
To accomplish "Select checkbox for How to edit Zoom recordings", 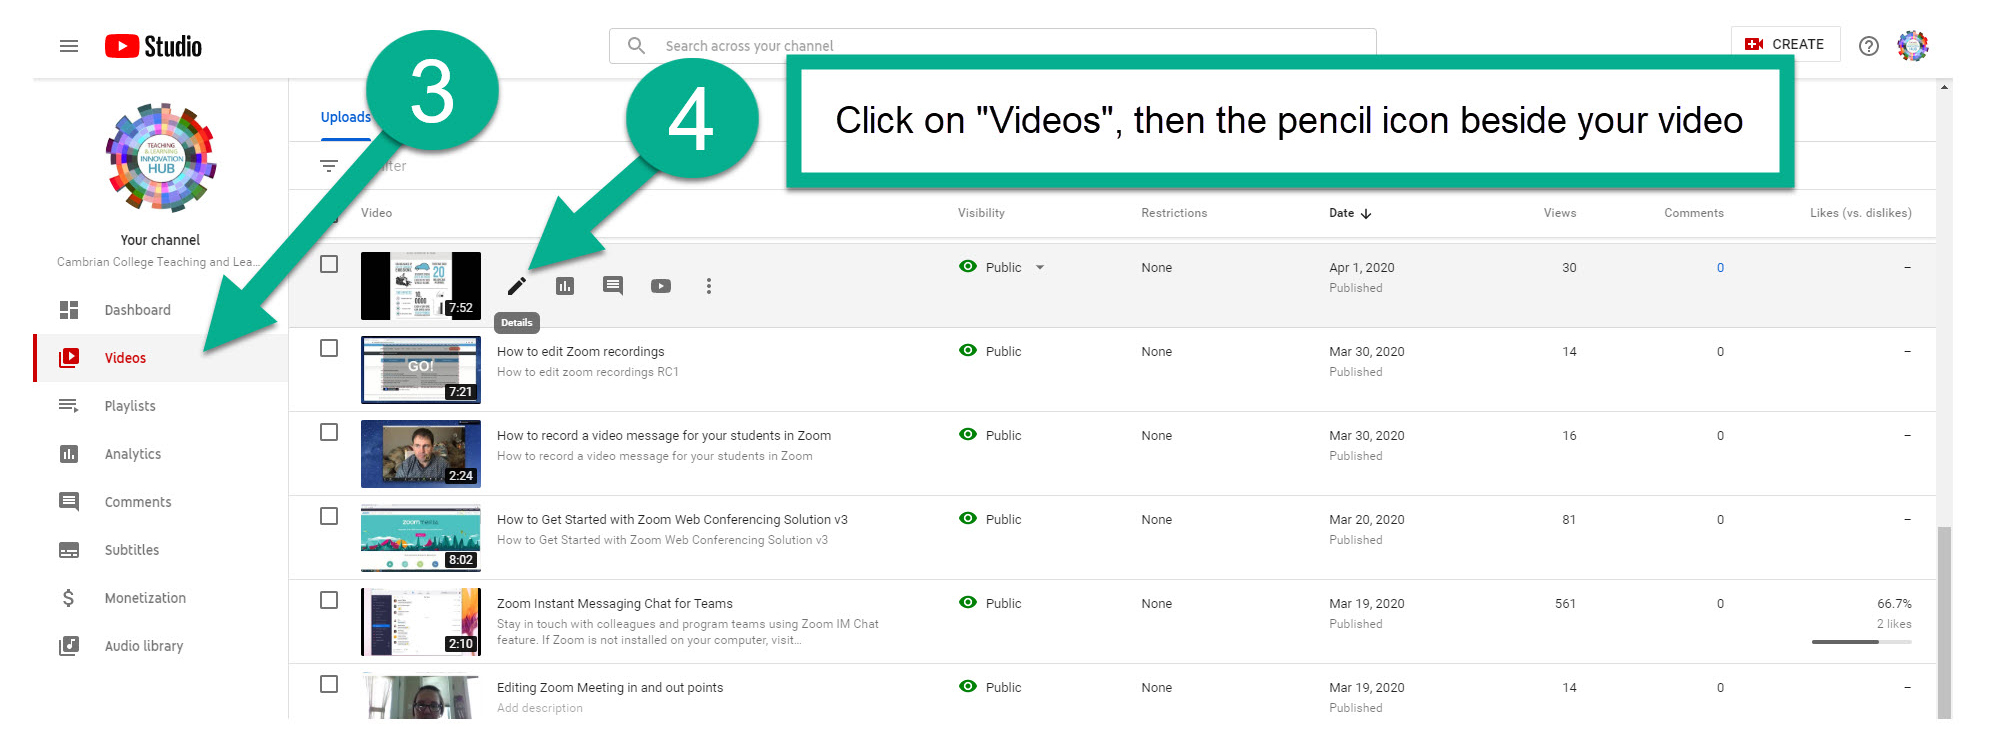I will (329, 348).
